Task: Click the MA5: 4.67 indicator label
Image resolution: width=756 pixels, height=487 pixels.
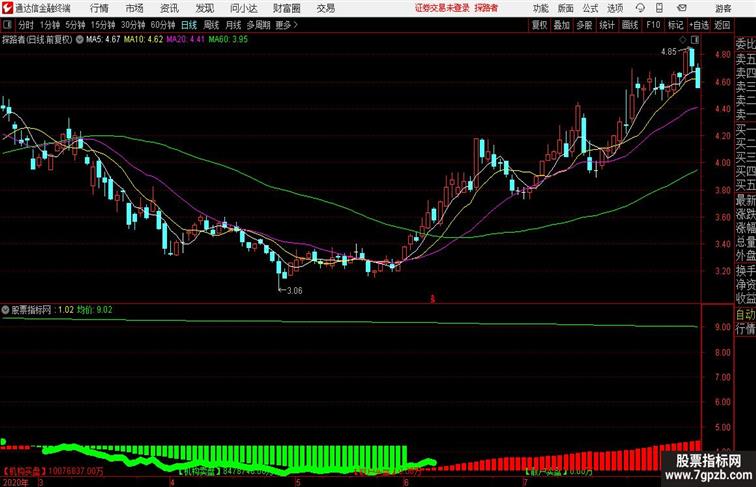Action: (103, 40)
